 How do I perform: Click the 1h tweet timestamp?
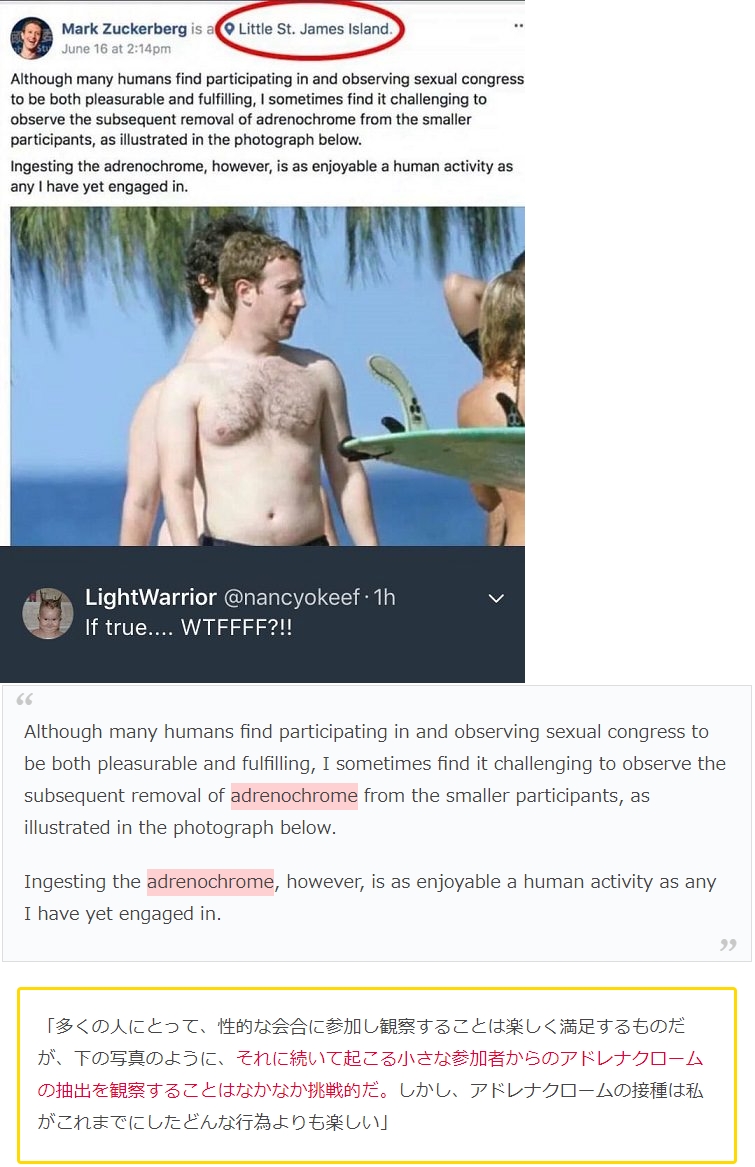[384, 597]
